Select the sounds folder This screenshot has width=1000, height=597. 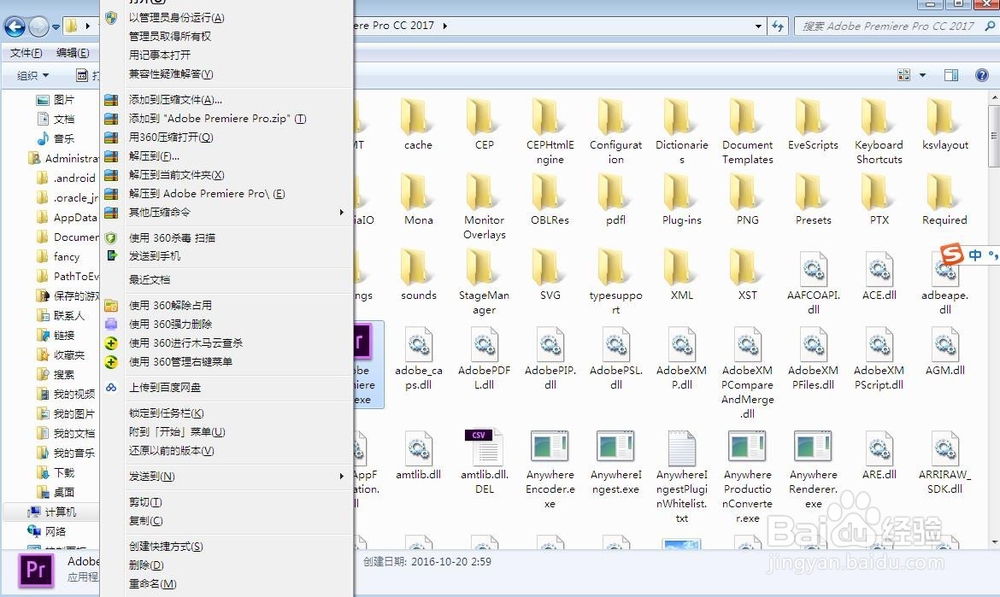pos(418,276)
